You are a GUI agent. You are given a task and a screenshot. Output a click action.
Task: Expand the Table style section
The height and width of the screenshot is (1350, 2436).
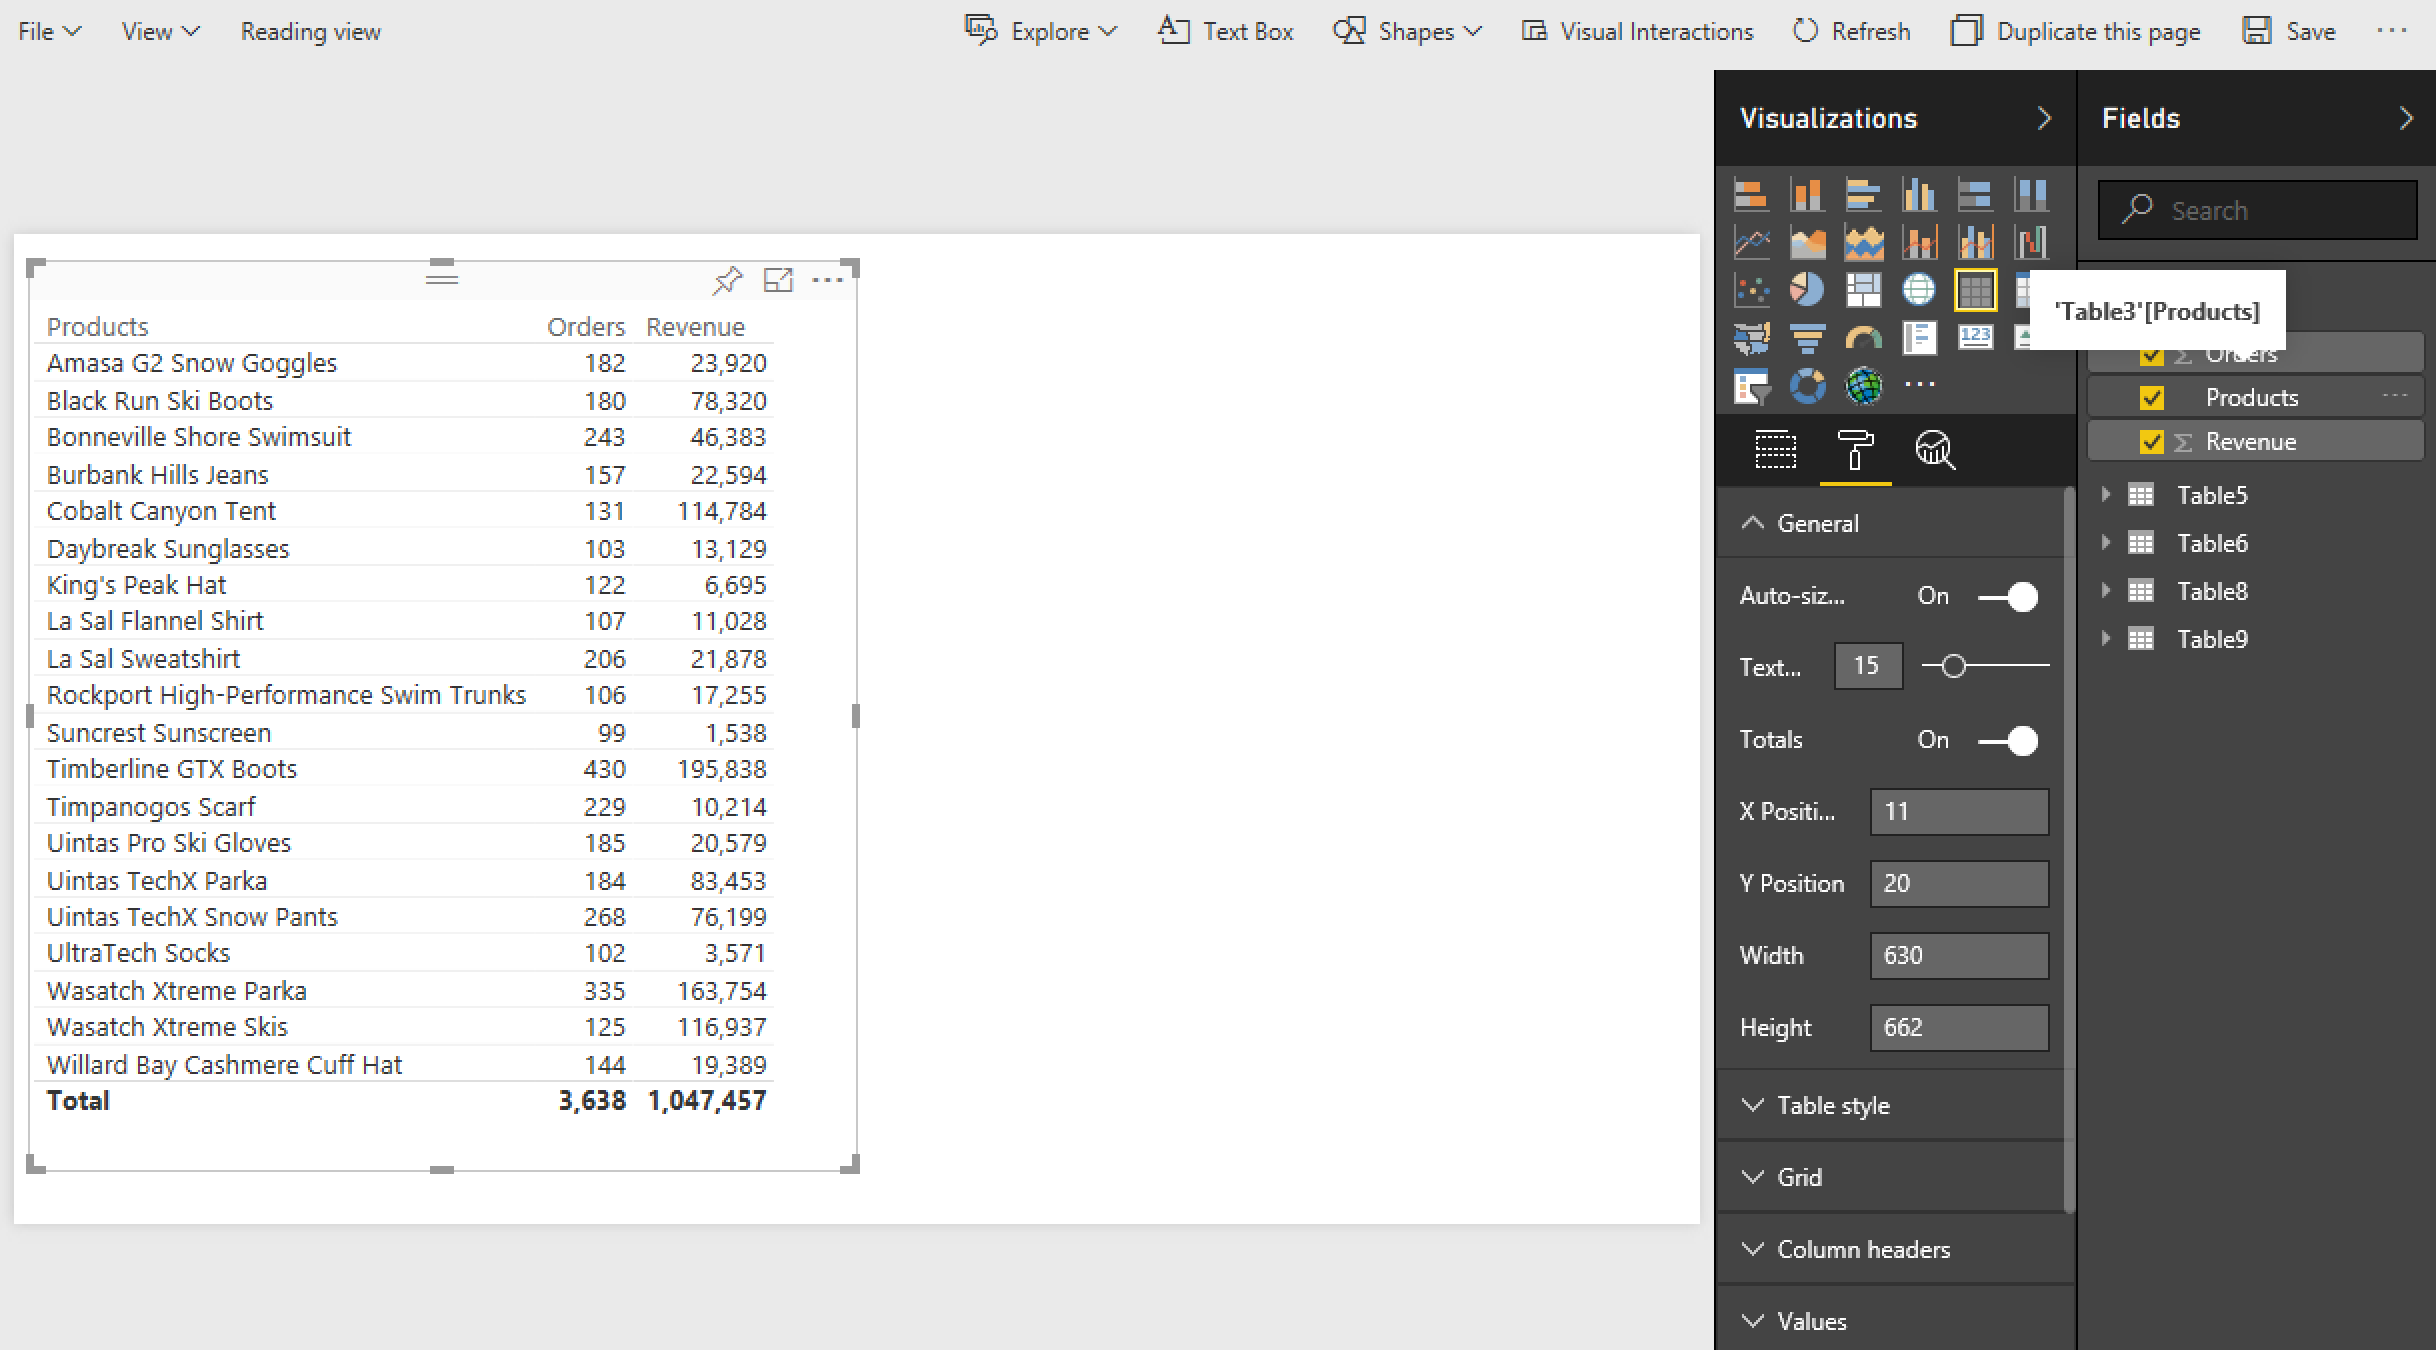(x=1832, y=1105)
